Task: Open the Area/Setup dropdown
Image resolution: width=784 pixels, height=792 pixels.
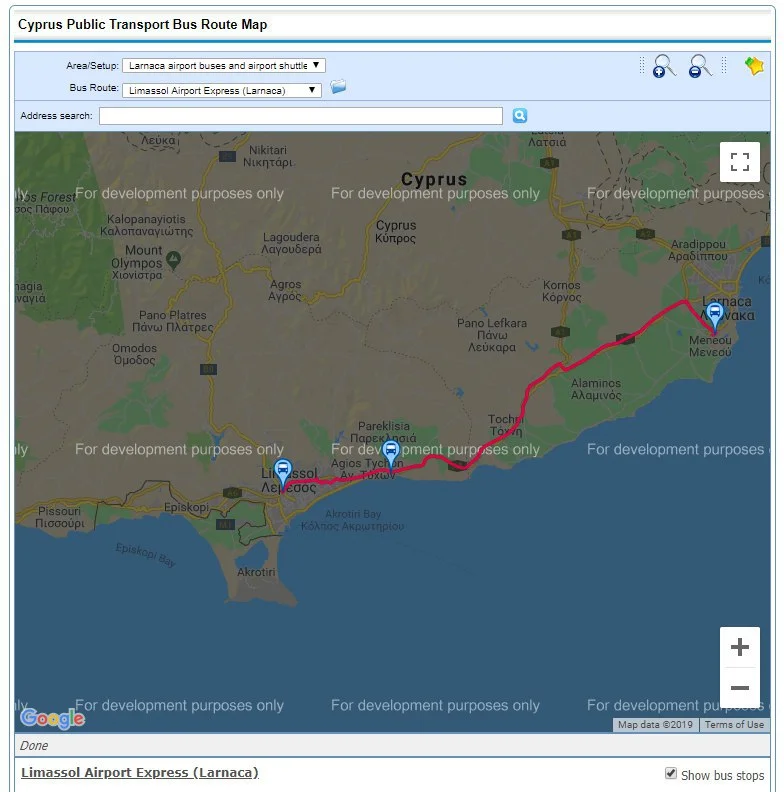Action: 224,66
